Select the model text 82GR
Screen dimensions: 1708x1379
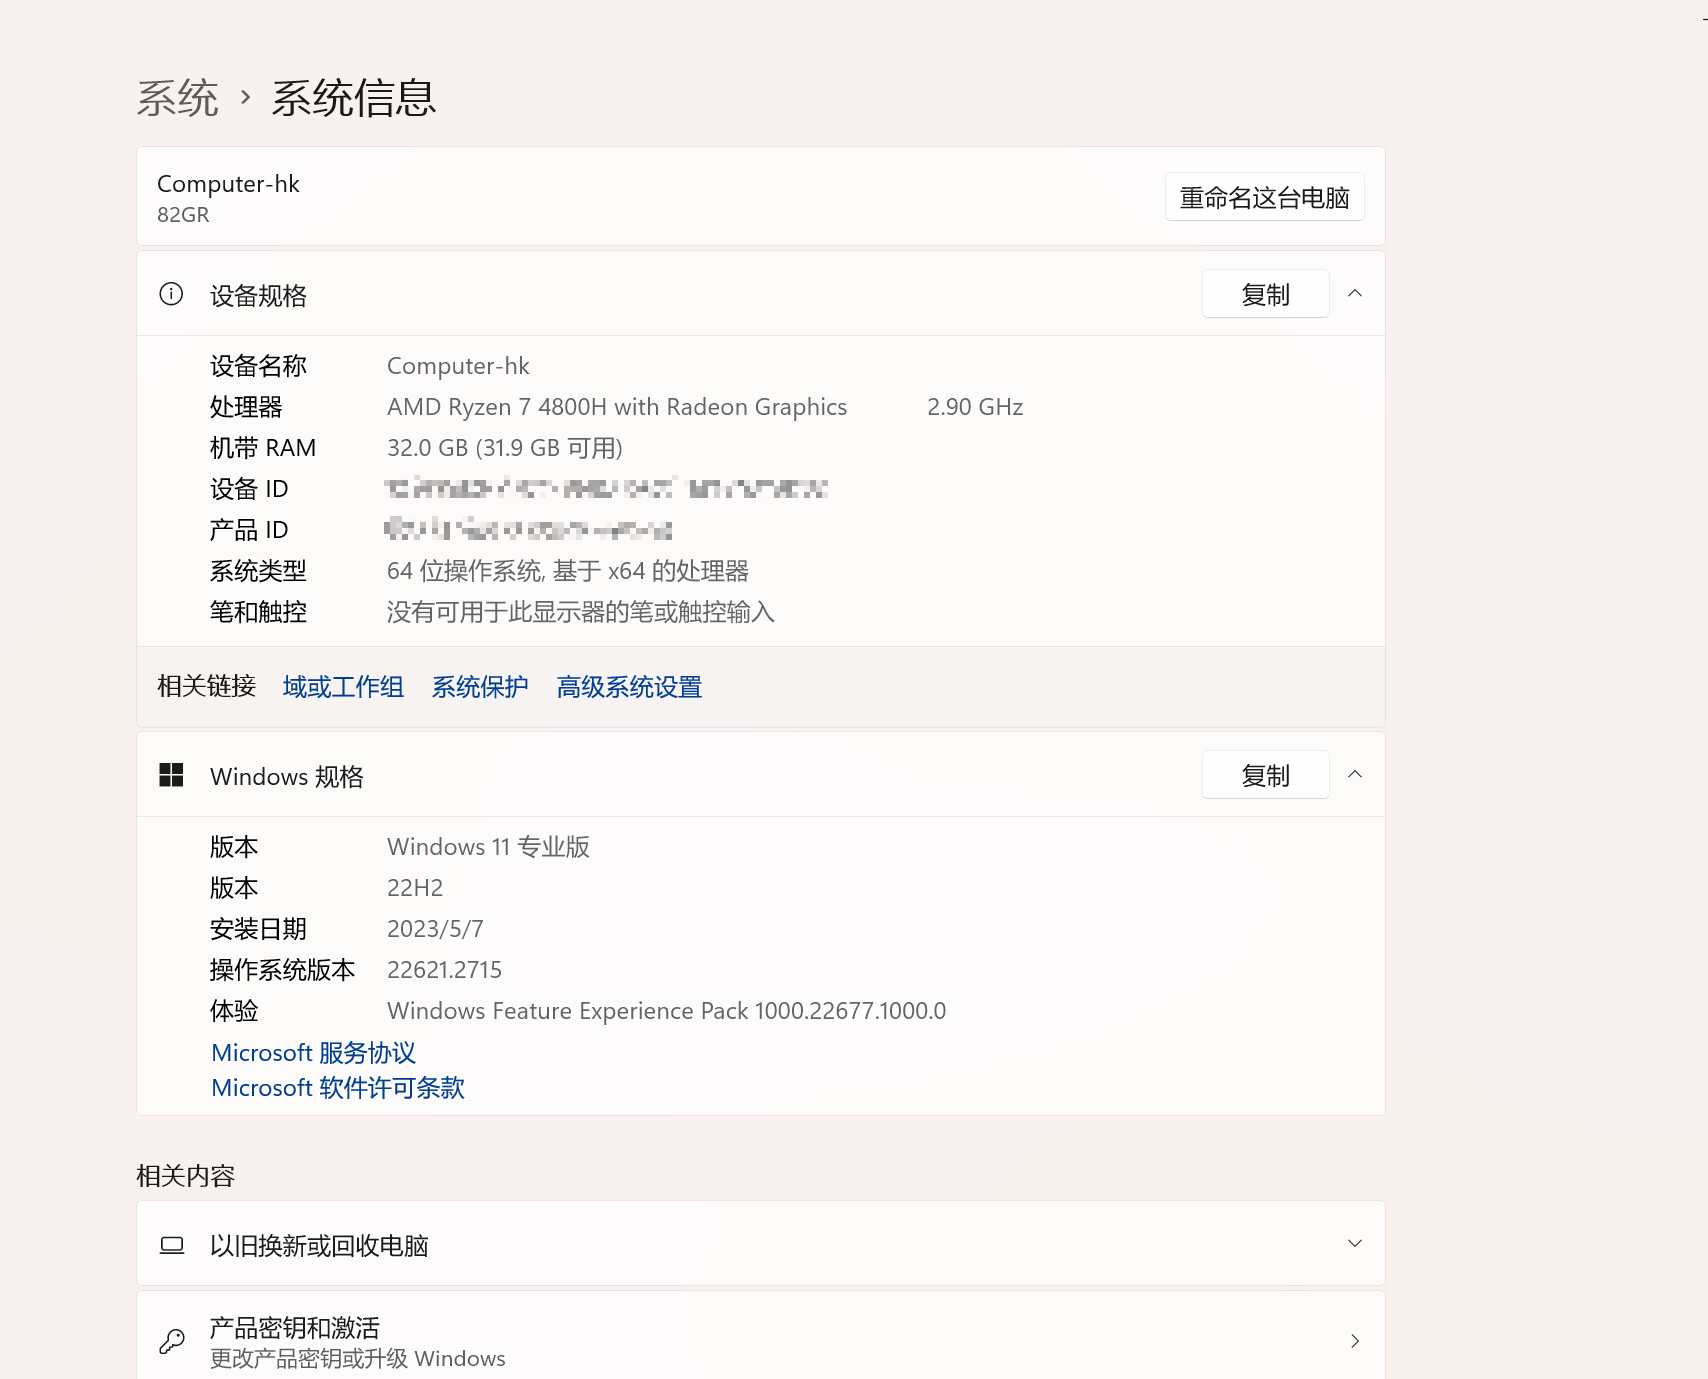183,215
